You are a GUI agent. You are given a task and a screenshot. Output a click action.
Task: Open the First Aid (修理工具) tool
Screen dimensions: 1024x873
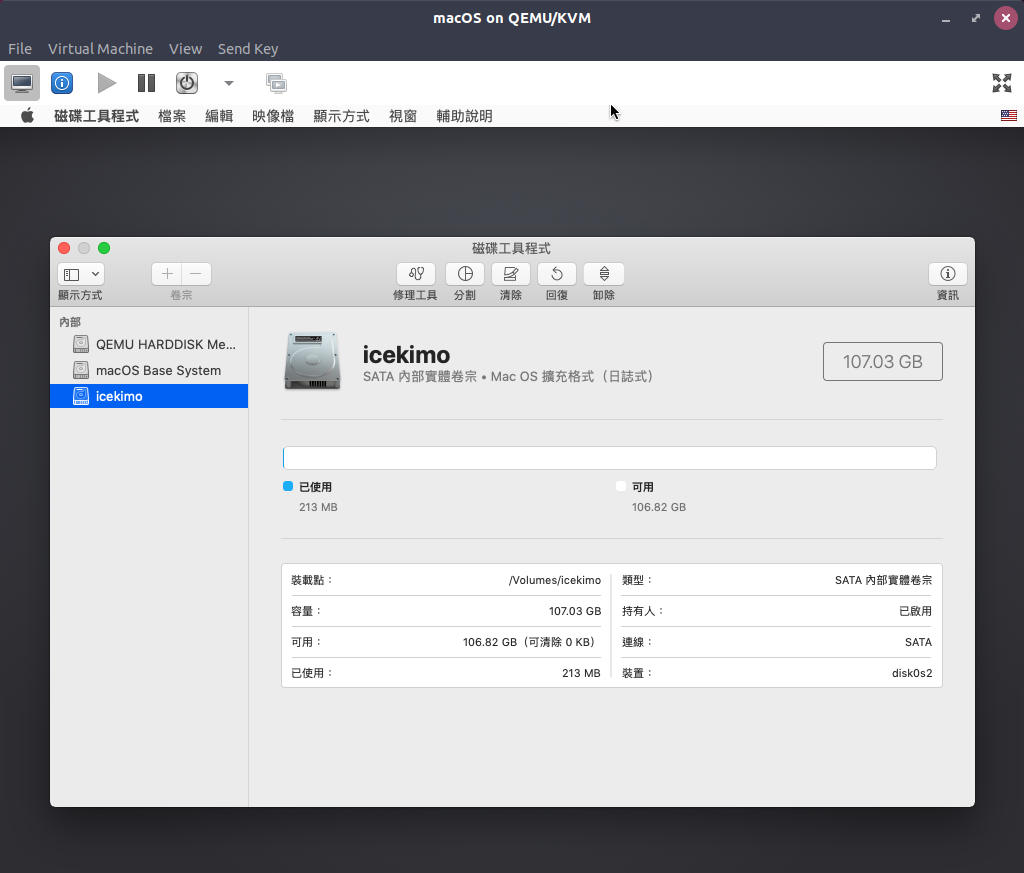pyautogui.click(x=415, y=274)
